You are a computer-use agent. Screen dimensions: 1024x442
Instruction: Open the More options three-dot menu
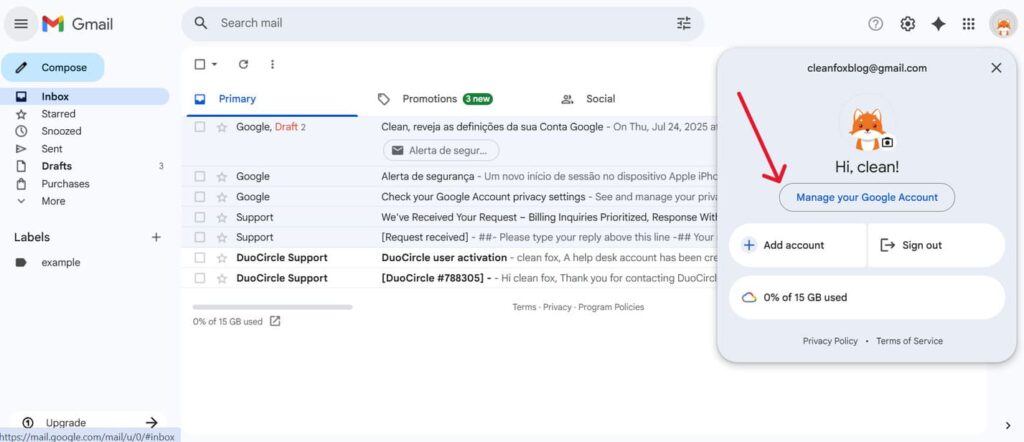[x=272, y=64]
